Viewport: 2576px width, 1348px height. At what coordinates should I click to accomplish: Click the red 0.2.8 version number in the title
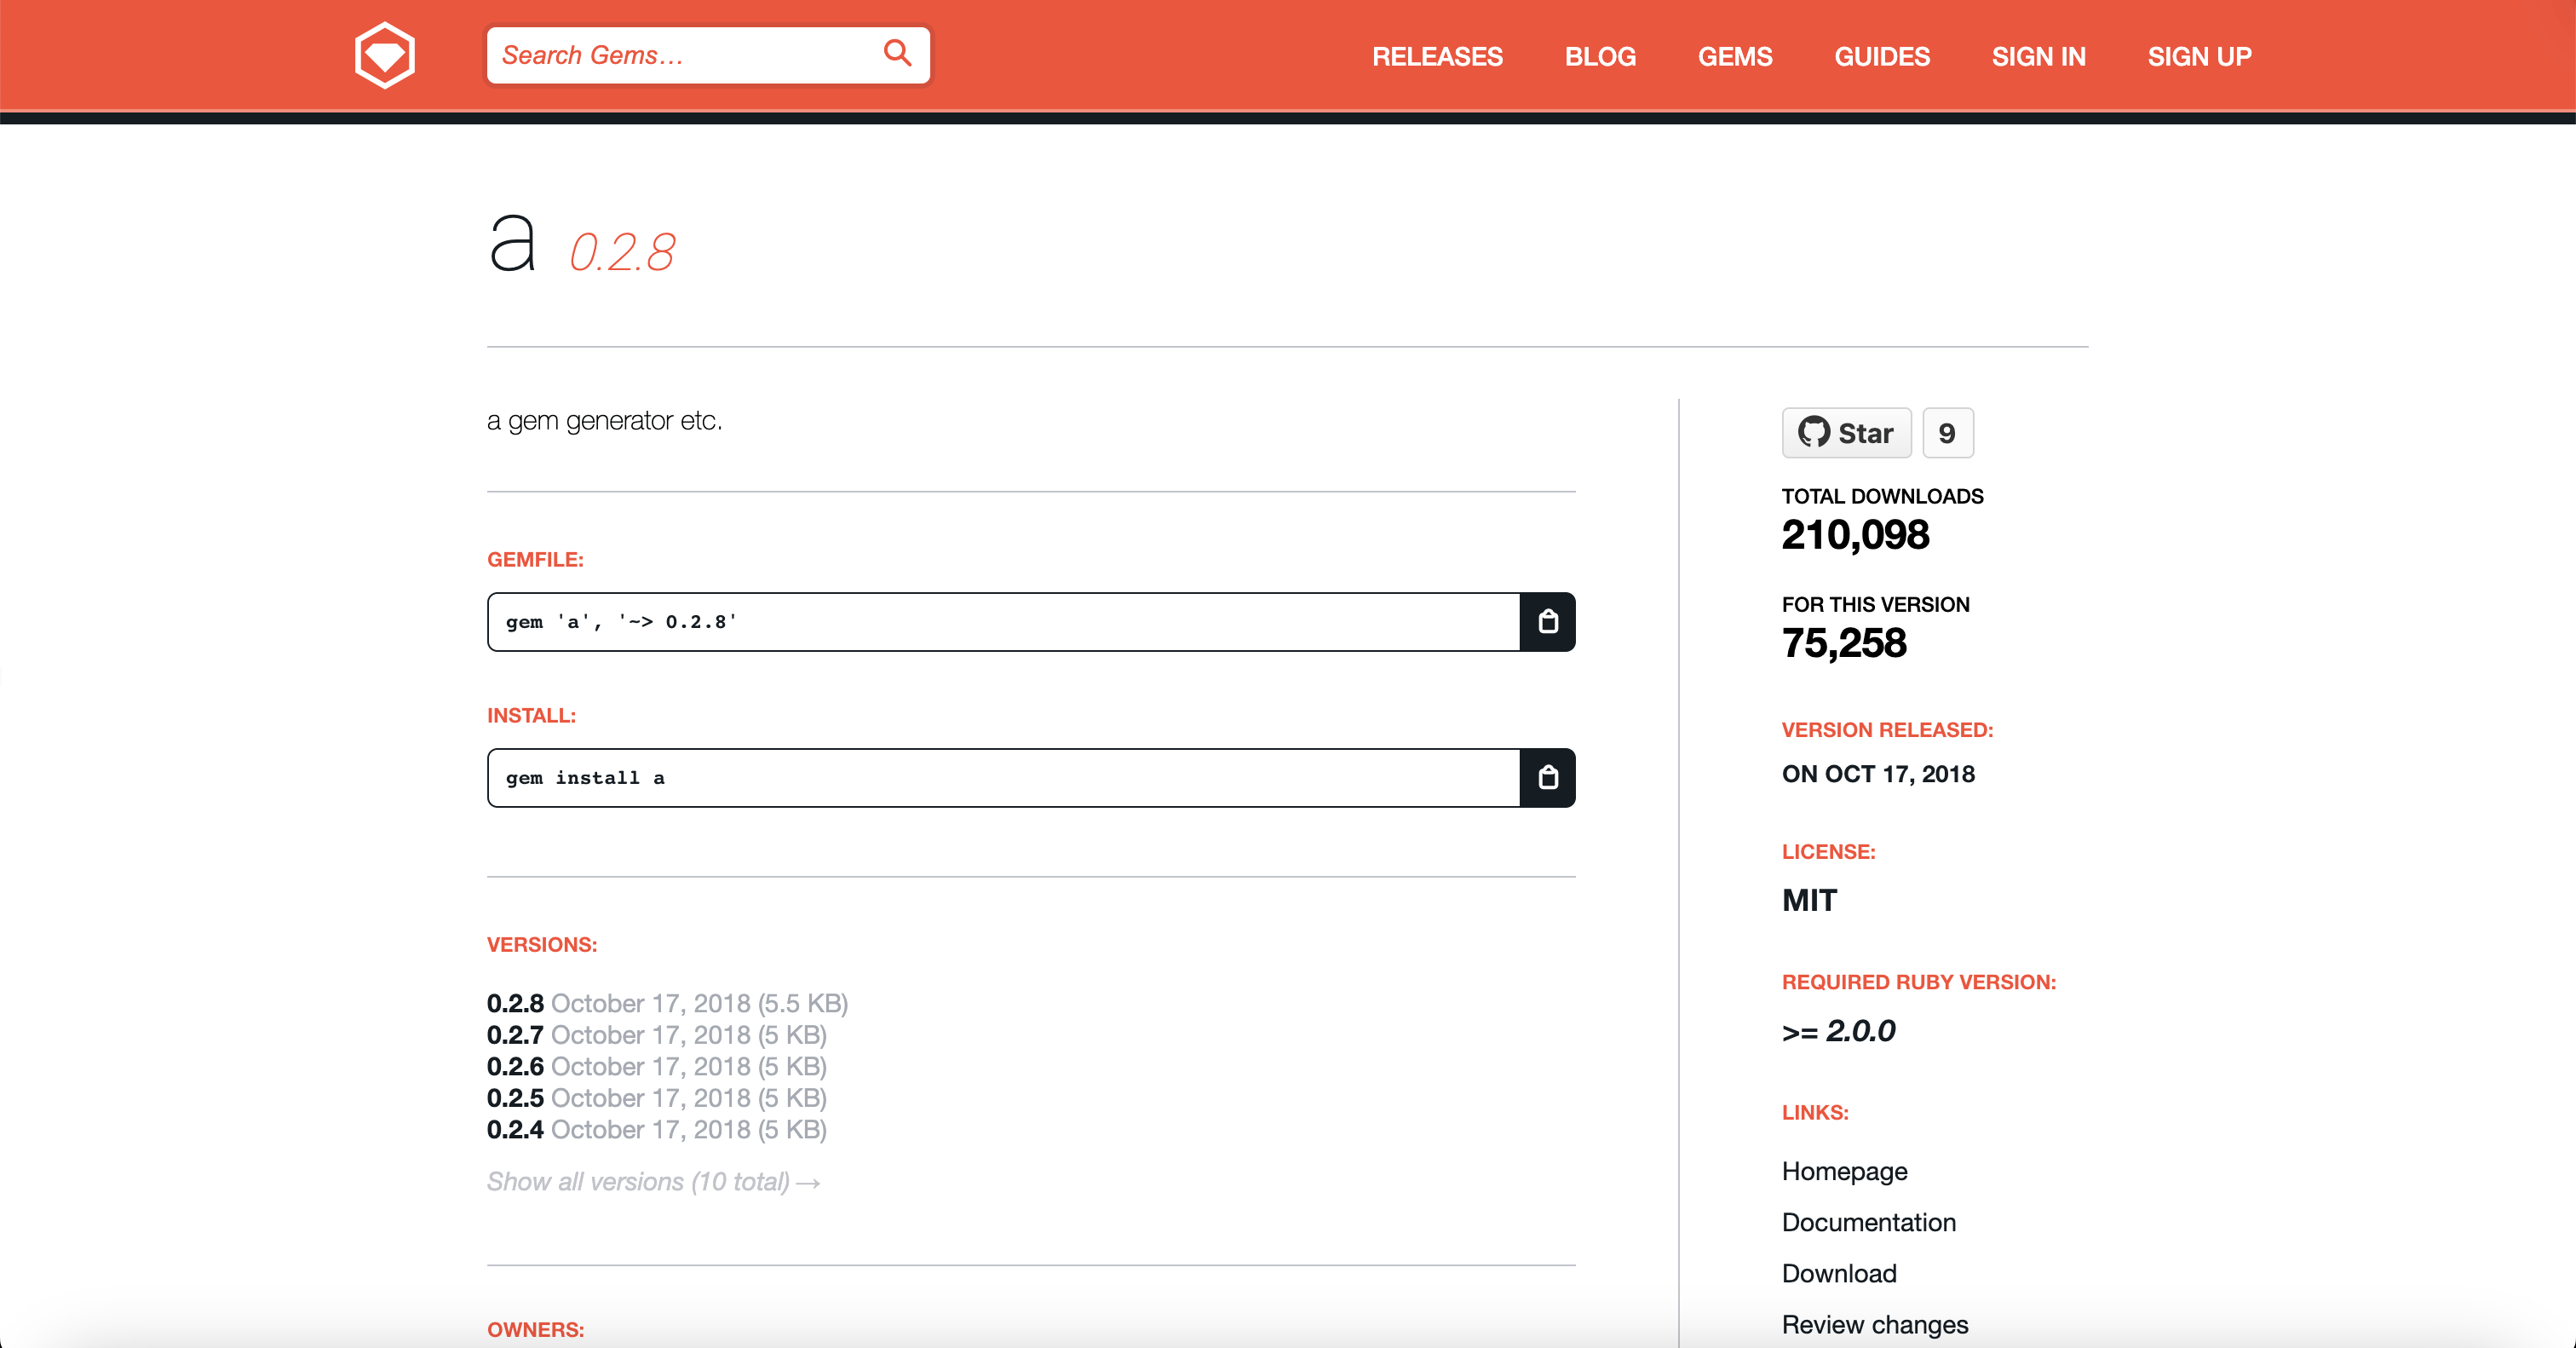(622, 252)
